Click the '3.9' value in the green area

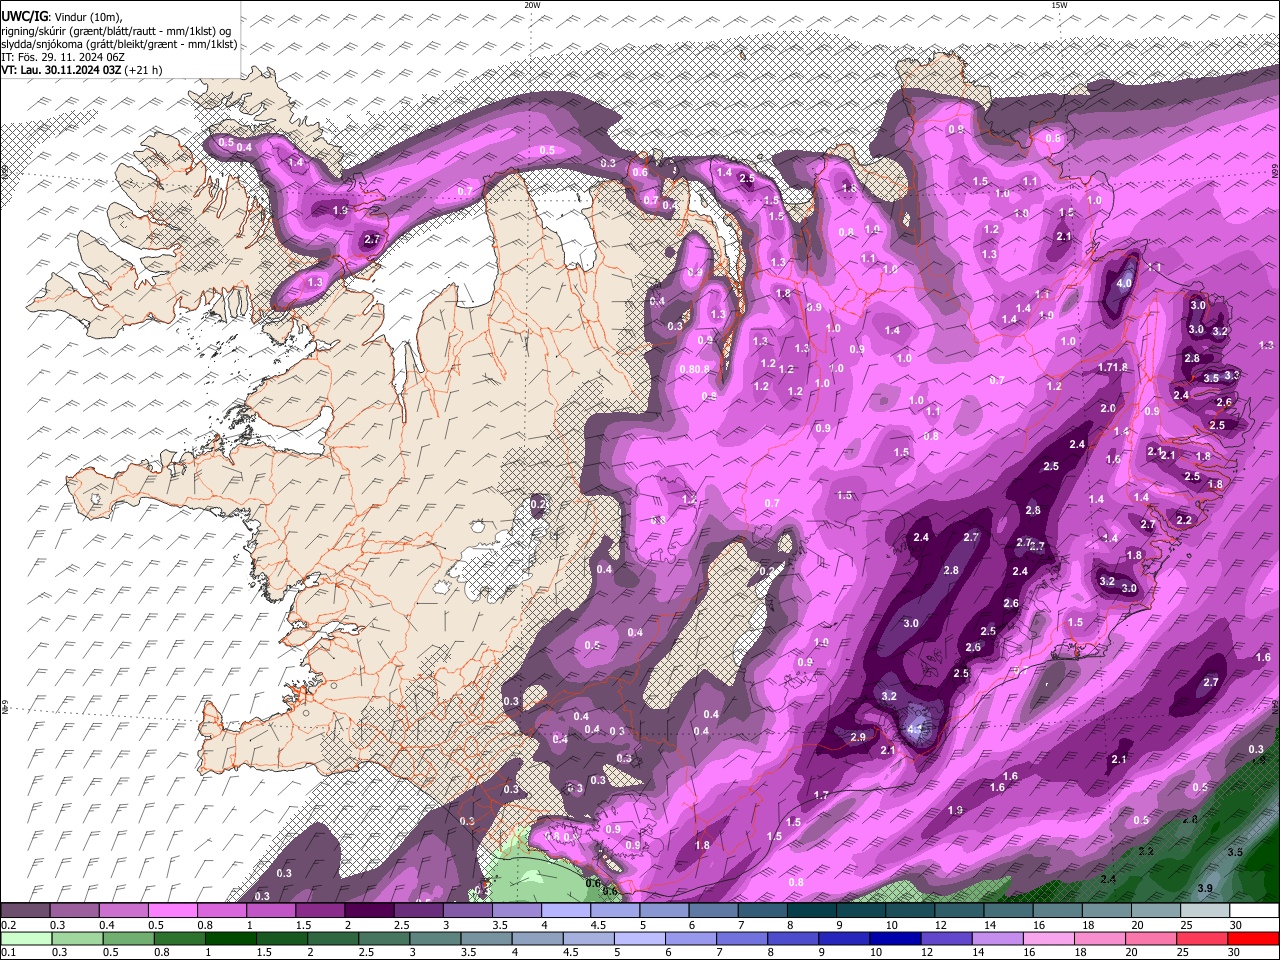[x=1205, y=888]
